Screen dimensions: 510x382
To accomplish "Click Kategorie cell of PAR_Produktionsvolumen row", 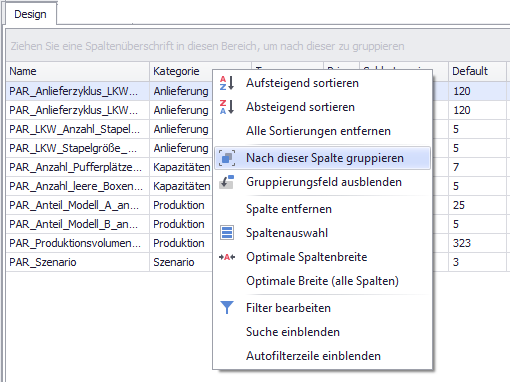I will [x=181, y=243].
